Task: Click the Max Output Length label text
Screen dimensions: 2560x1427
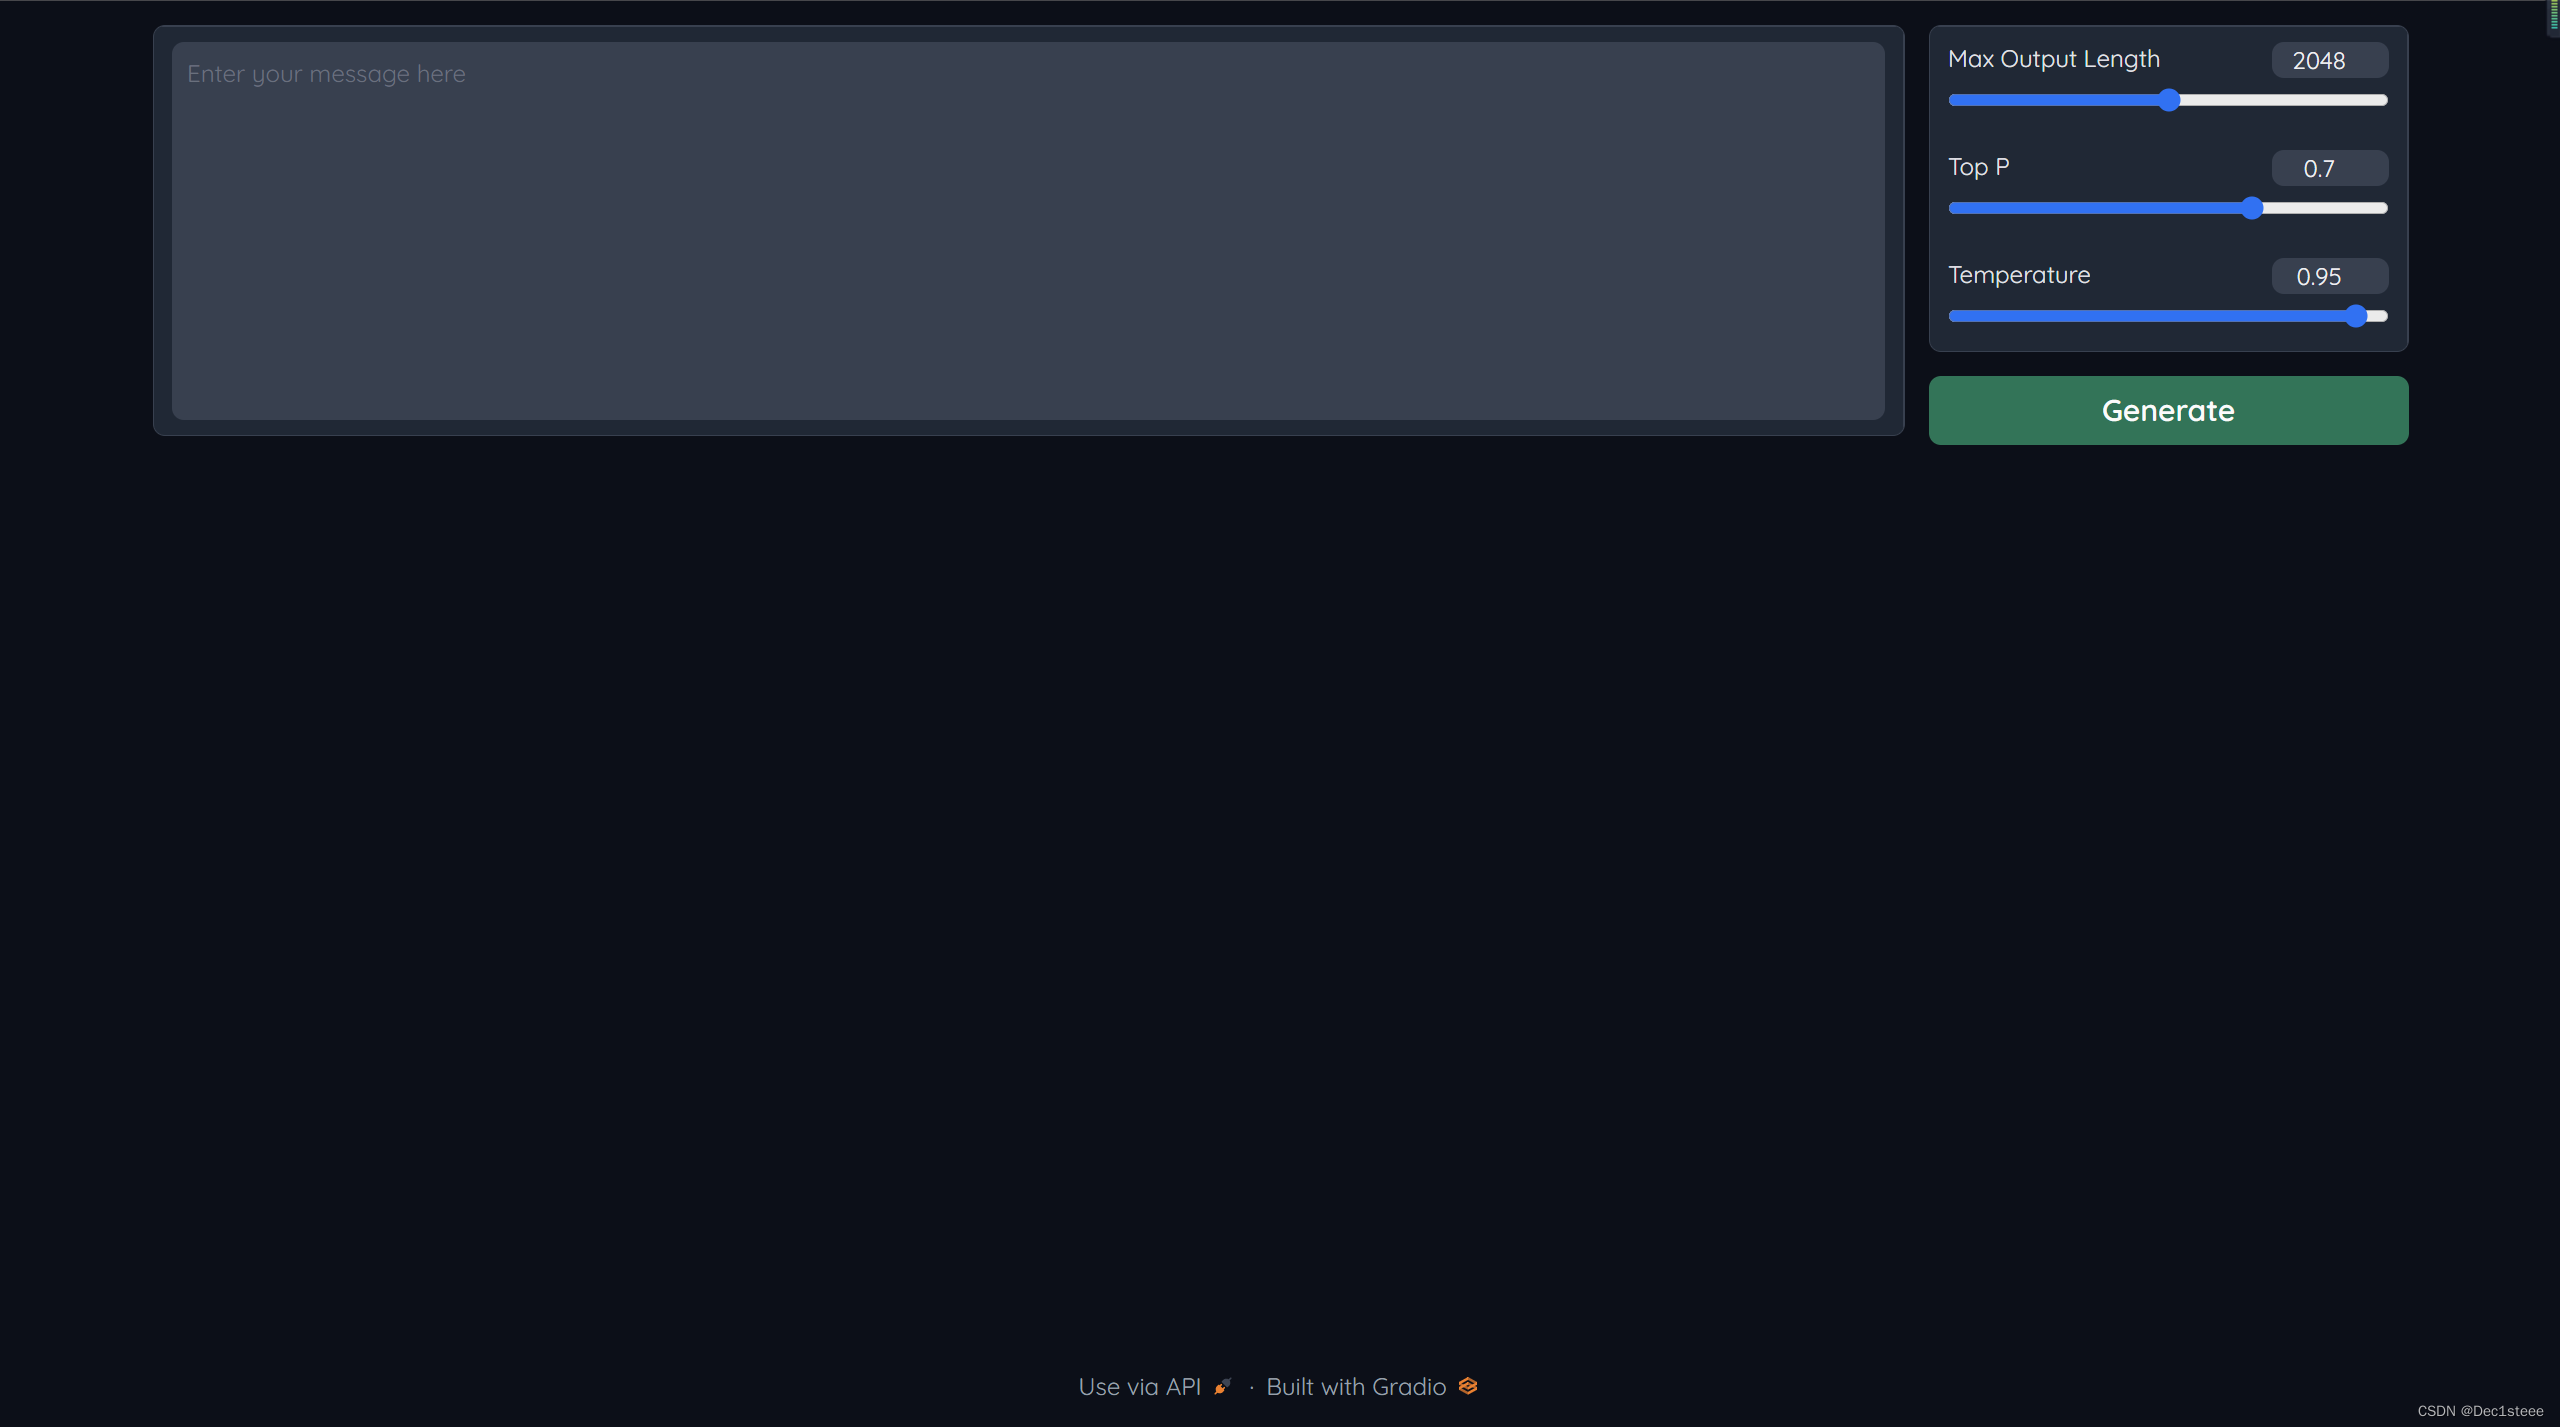Action: click(2053, 60)
